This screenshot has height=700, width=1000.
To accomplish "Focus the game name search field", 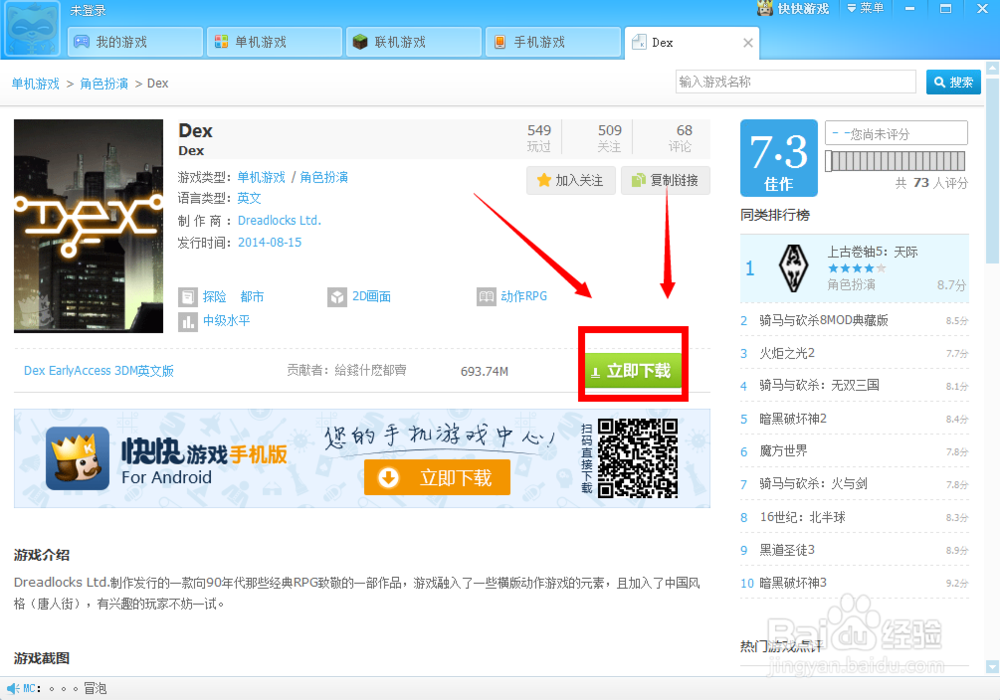I will [795, 82].
